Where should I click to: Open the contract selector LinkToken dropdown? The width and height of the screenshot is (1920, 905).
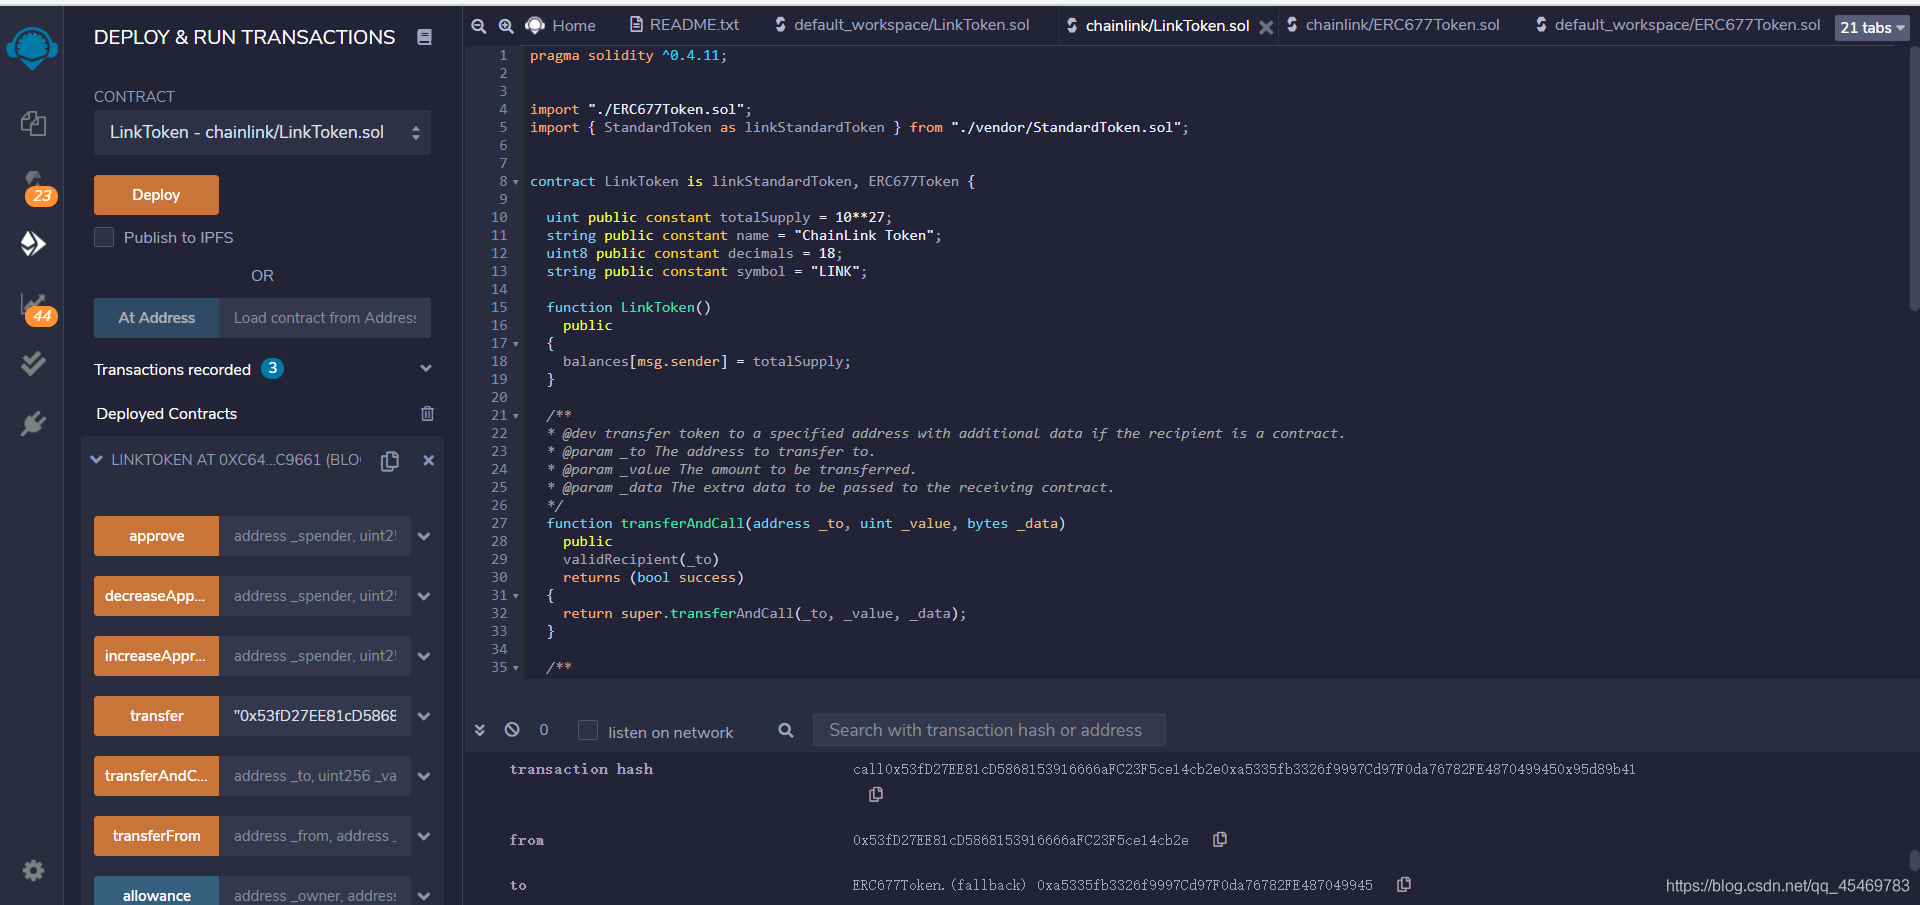click(262, 132)
